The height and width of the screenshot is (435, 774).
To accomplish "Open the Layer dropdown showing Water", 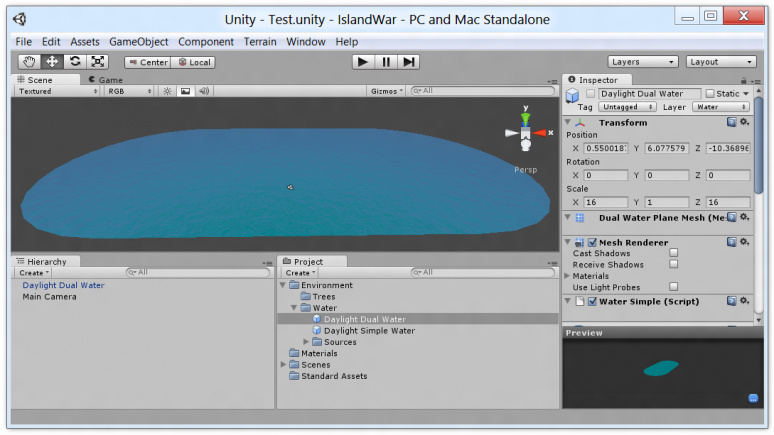I will [721, 107].
